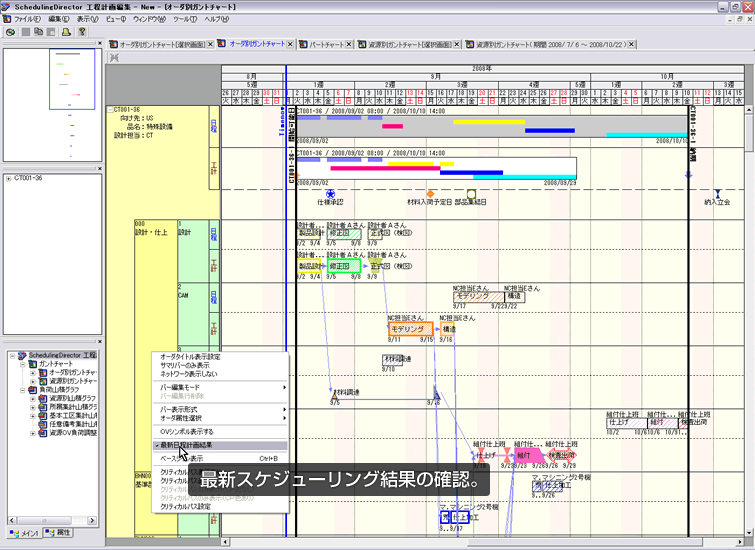
Task: Switch to the 属性 bottom tab
Action: point(58,533)
